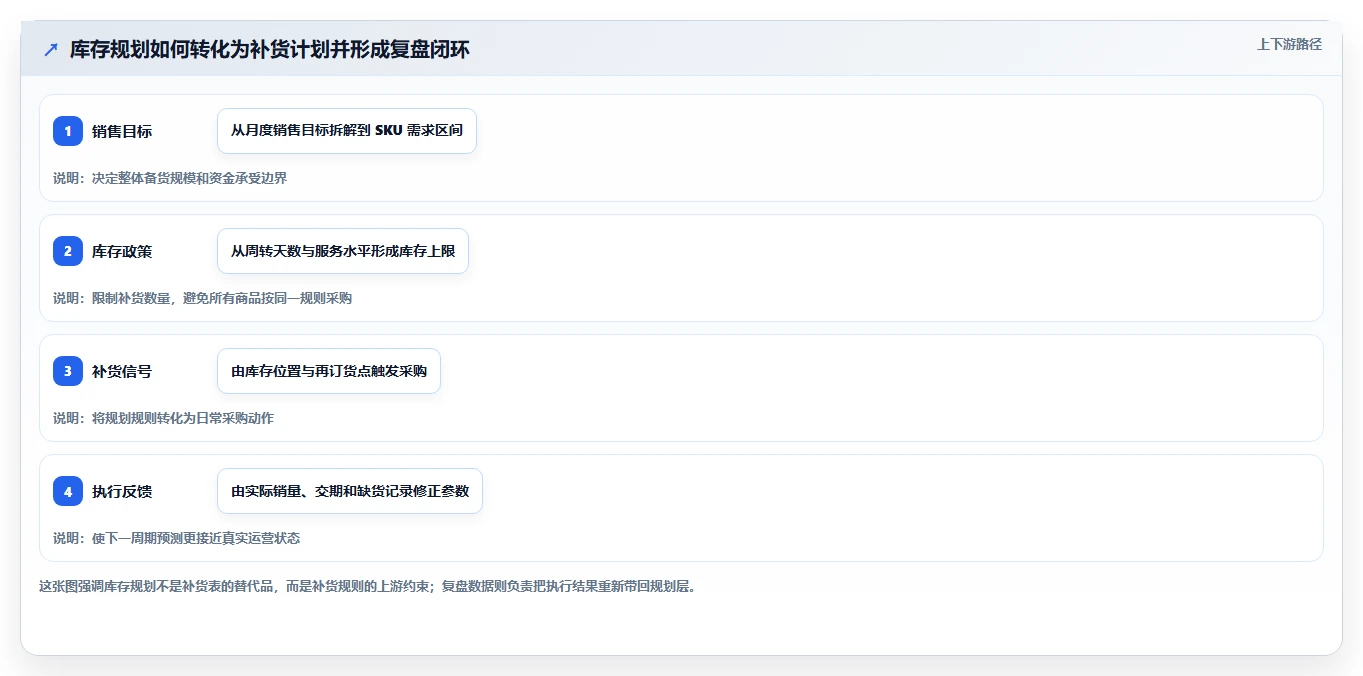Select the 库存政策 step label
This screenshot has width=1363, height=676.
(122, 251)
